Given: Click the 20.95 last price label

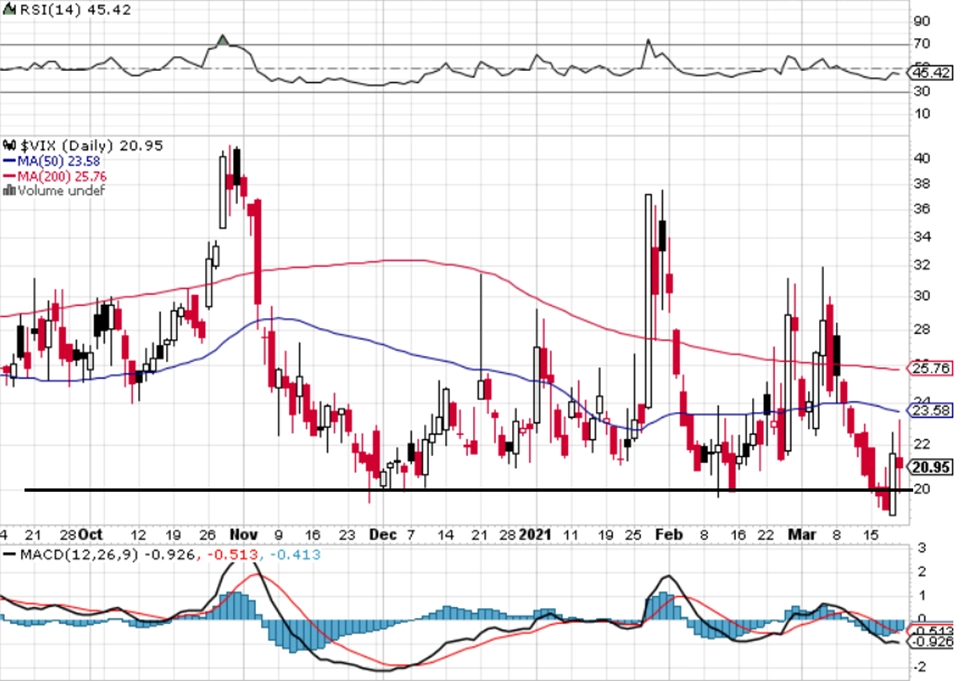Looking at the screenshot, I should [x=931, y=467].
